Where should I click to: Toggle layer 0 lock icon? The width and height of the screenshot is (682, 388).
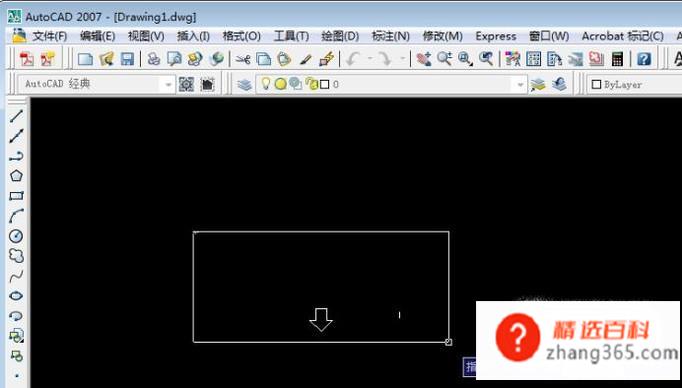pyautogui.click(x=311, y=84)
